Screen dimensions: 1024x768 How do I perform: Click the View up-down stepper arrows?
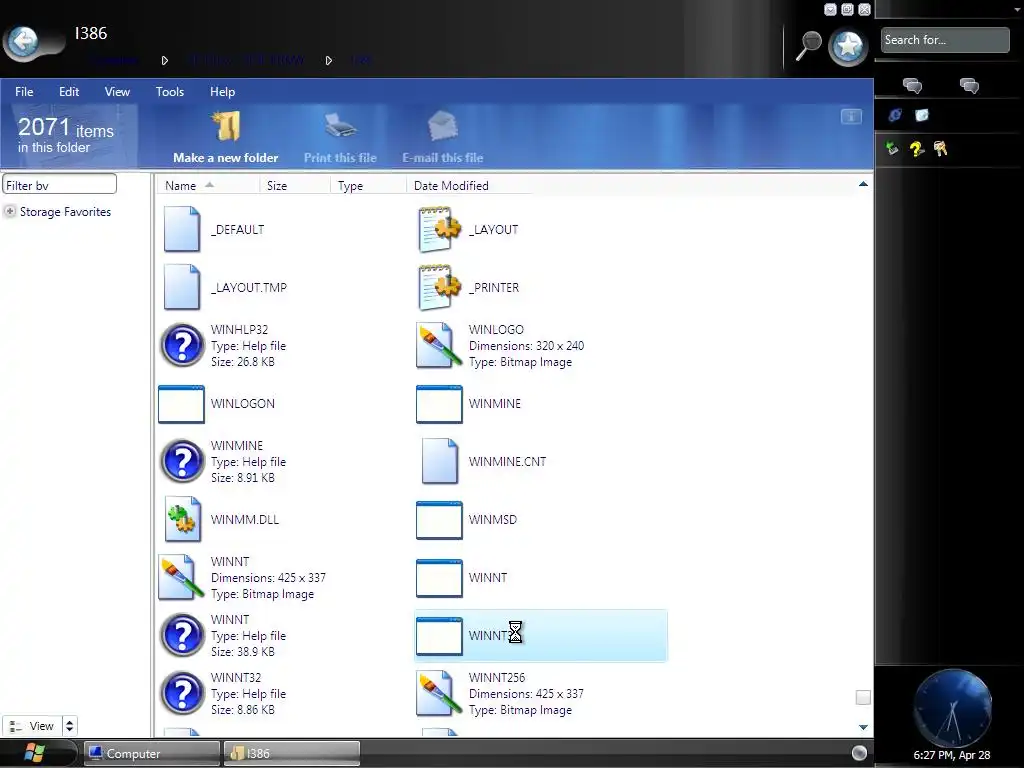(x=69, y=726)
